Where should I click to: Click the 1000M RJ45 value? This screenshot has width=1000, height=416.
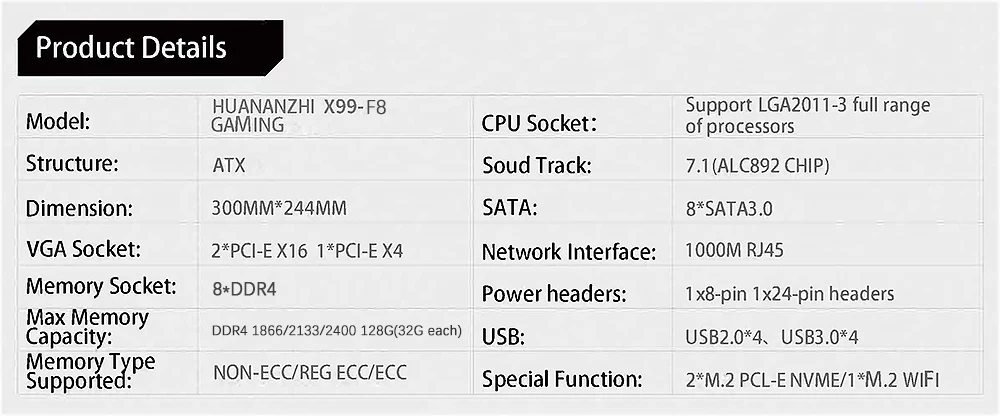click(x=734, y=250)
